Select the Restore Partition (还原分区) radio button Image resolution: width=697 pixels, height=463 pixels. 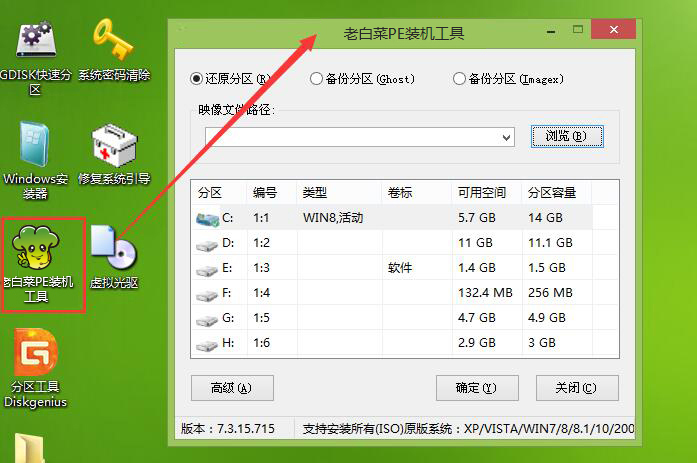[196, 79]
